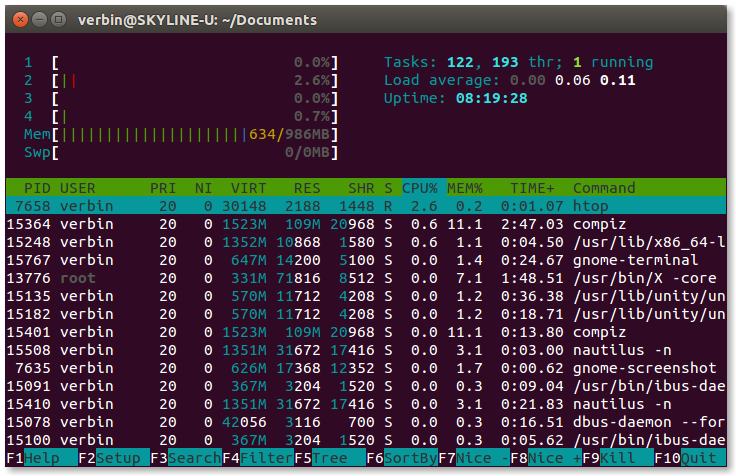Select unity process with PID 15135
The height and width of the screenshot is (476, 736).
366,296
